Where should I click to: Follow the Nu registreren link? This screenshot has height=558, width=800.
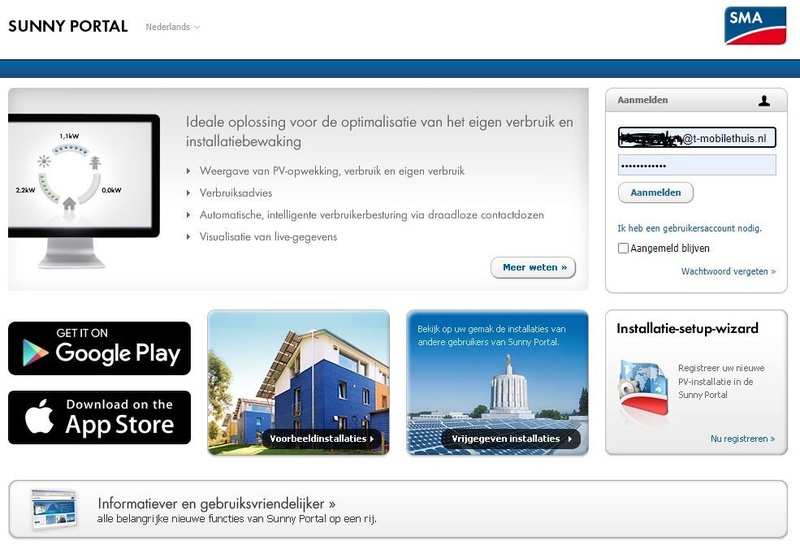pyautogui.click(x=742, y=439)
